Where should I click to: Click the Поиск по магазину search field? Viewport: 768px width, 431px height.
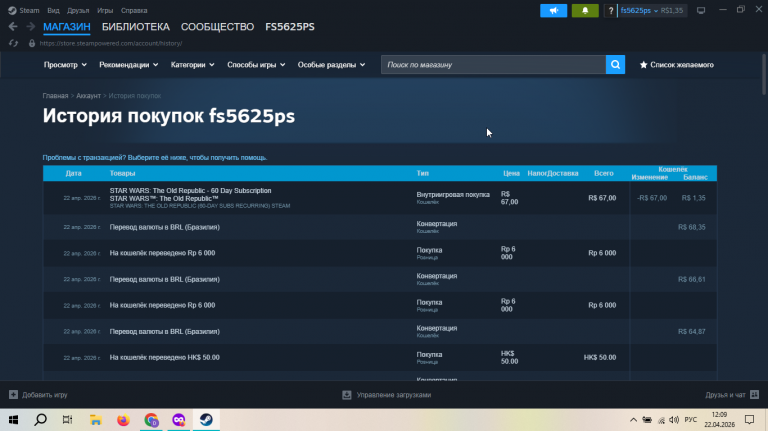493,65
